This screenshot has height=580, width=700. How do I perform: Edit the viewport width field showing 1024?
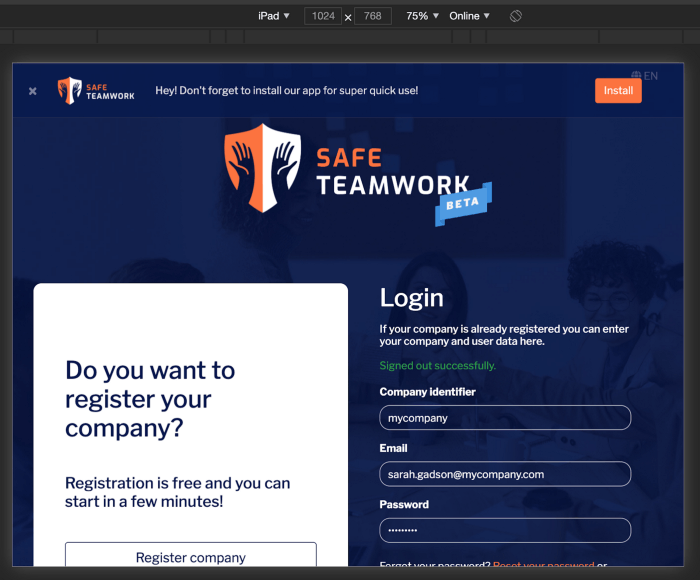pos(324,16)
